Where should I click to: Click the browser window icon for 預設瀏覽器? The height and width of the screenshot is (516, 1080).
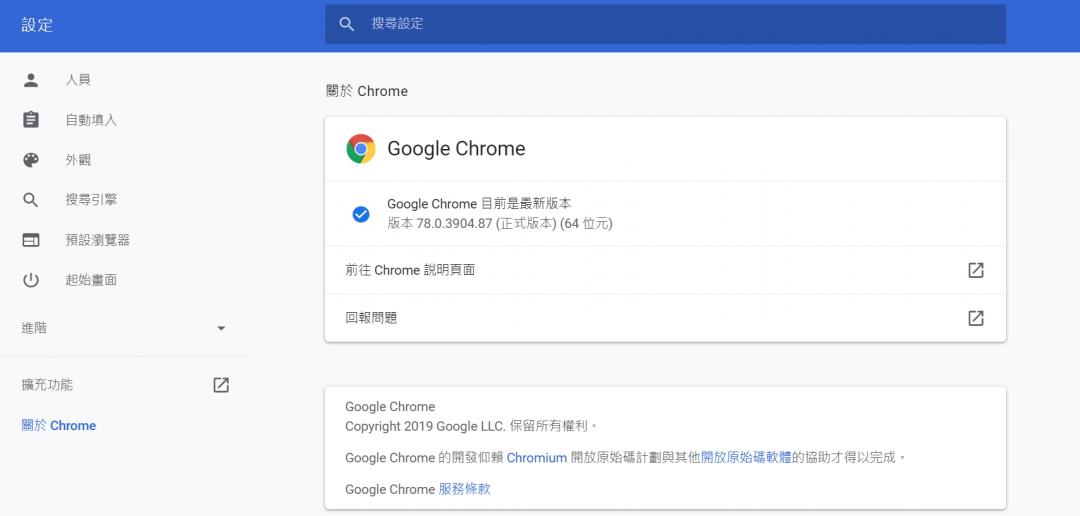point(31,240)
